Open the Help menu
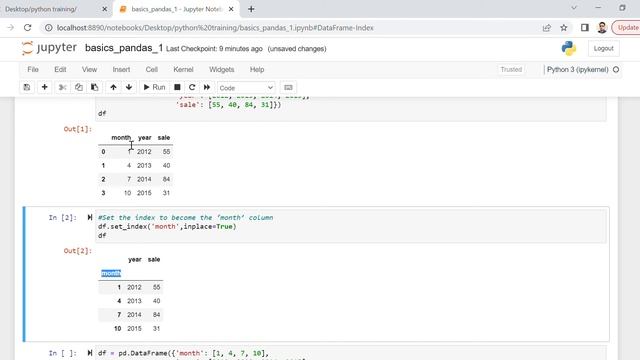The width and height of the screenshot is (640, 360). click(x=257, y=69)
